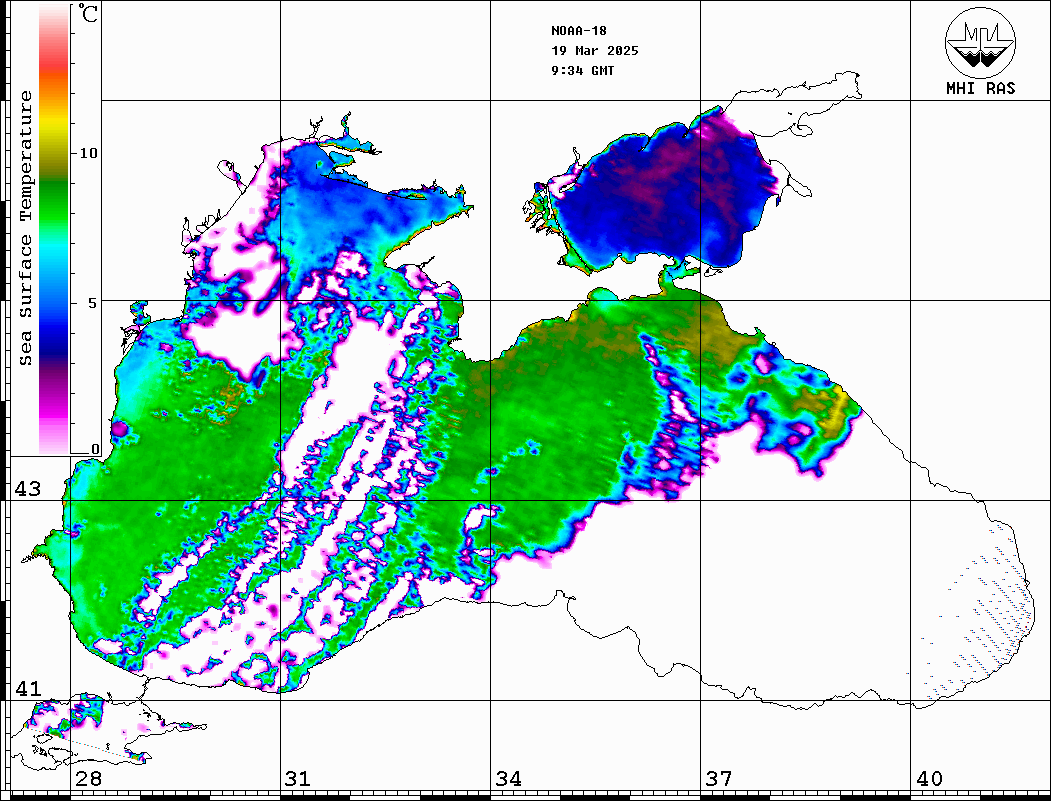Viewport: 1051px width, 801px height.
Task: Click the '0' tick on temperature scale
Action: 95,449
